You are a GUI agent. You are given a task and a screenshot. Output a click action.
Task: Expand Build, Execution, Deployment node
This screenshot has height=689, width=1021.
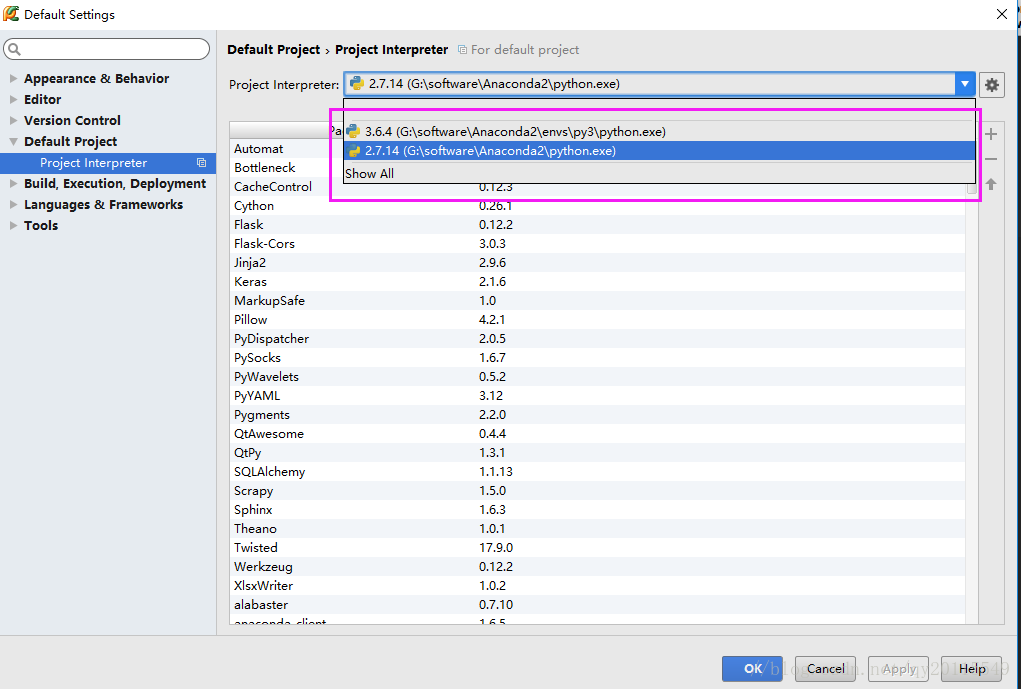(13, 184)
